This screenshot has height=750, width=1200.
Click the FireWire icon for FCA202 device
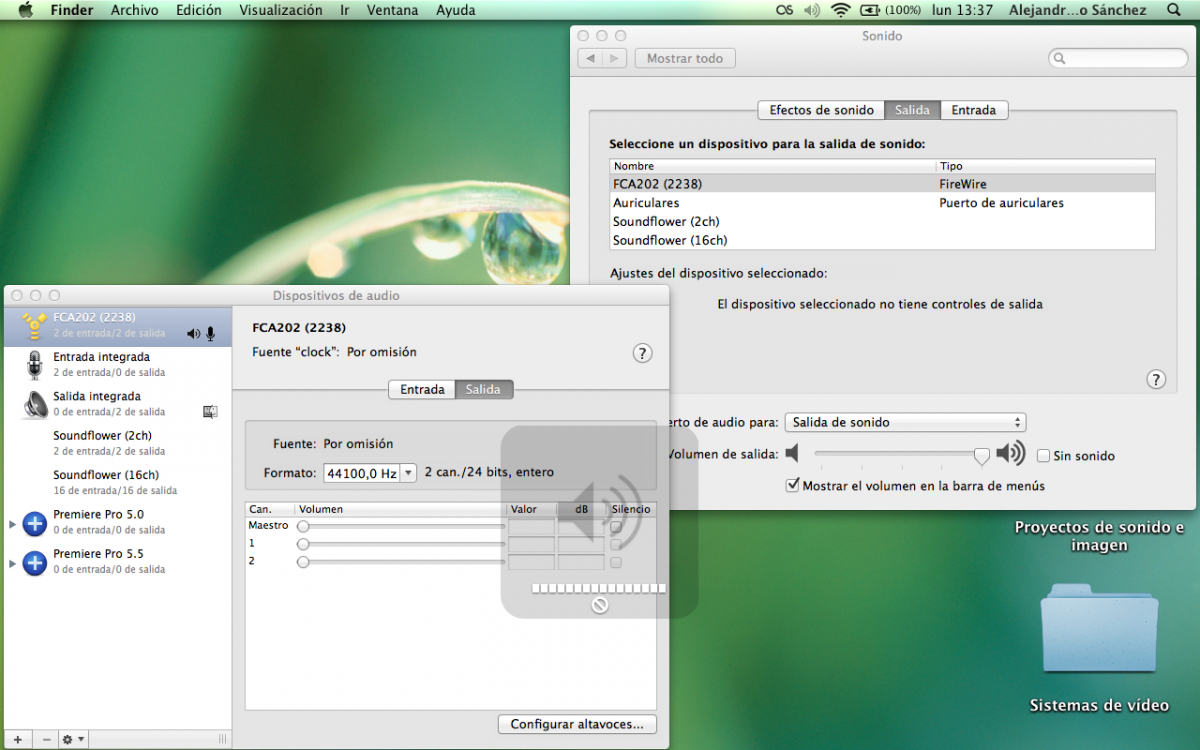[35, 325]
